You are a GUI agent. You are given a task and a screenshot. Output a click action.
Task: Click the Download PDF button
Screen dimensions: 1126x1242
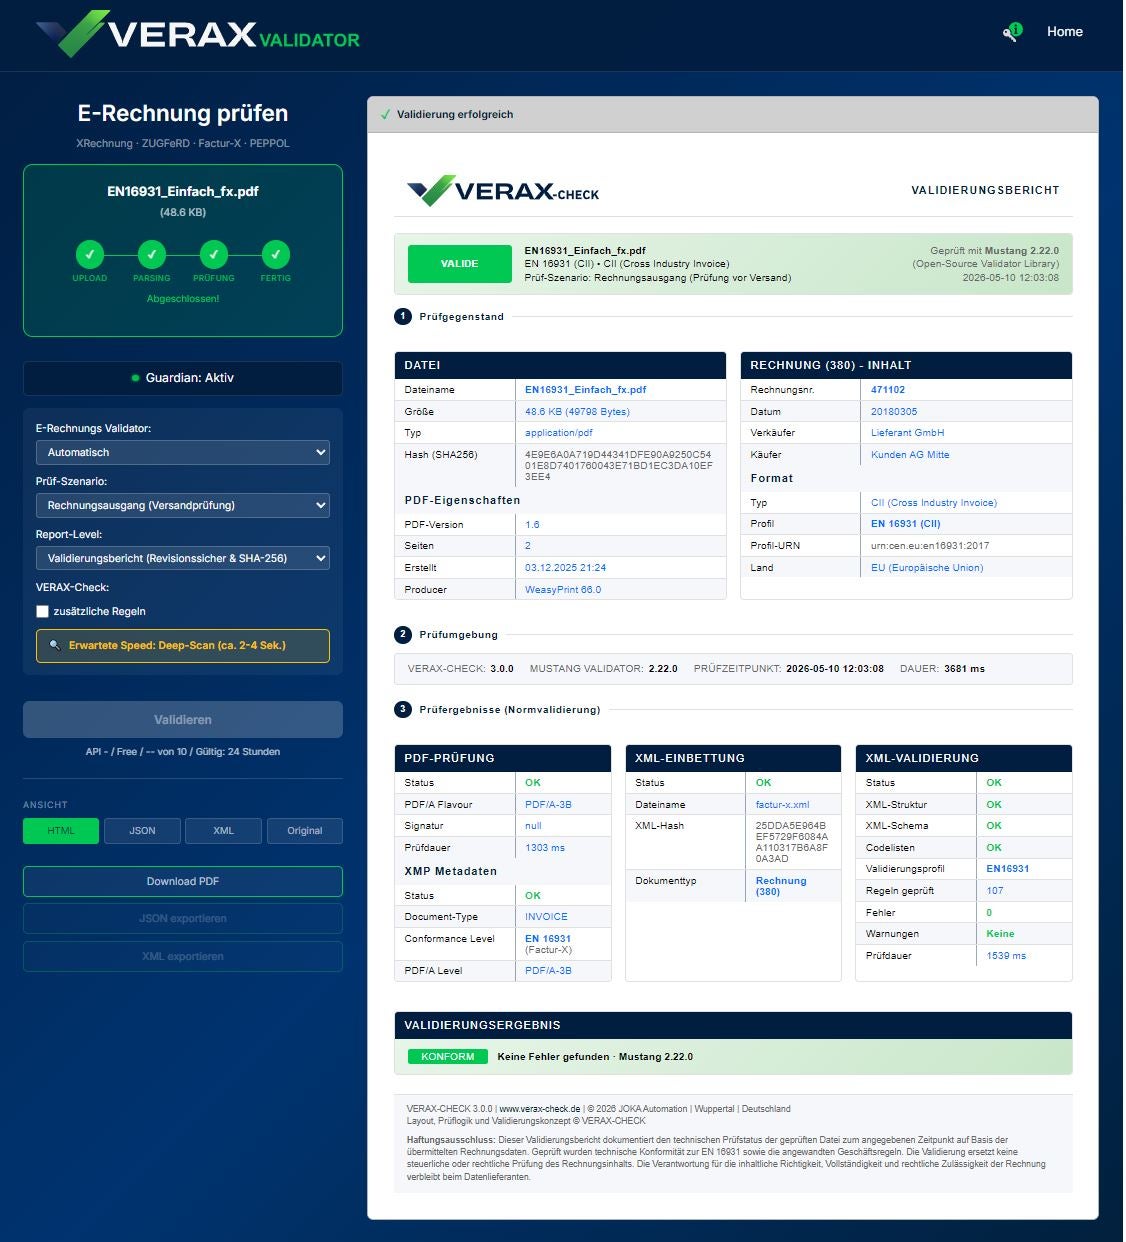pos(183,881)
